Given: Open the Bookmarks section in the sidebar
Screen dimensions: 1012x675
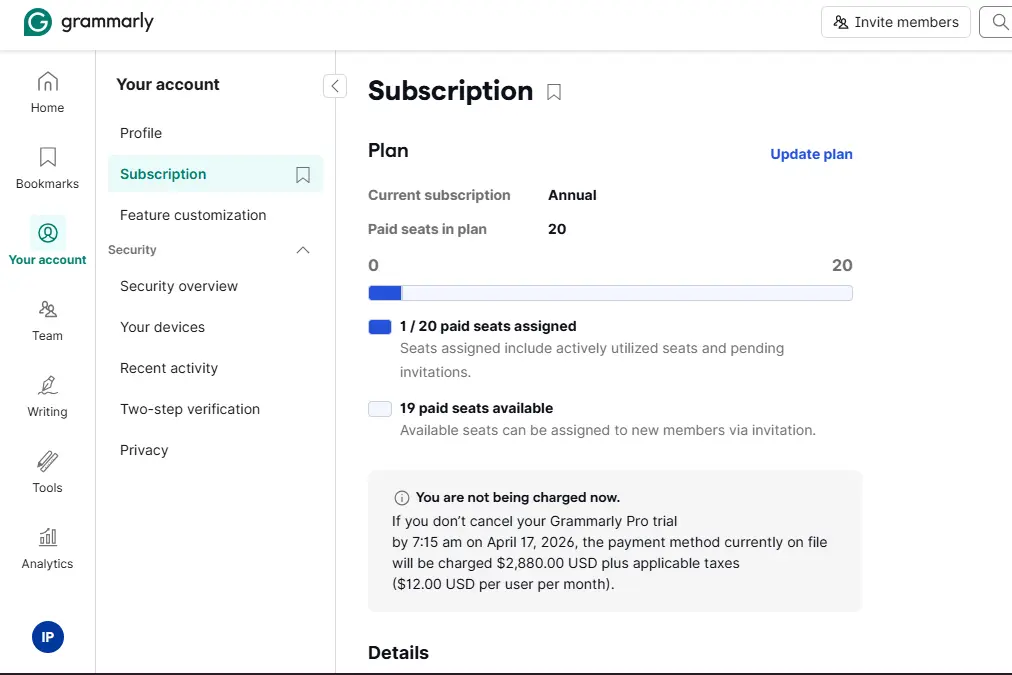Looking at the screenshot, I should pos(47,168).
